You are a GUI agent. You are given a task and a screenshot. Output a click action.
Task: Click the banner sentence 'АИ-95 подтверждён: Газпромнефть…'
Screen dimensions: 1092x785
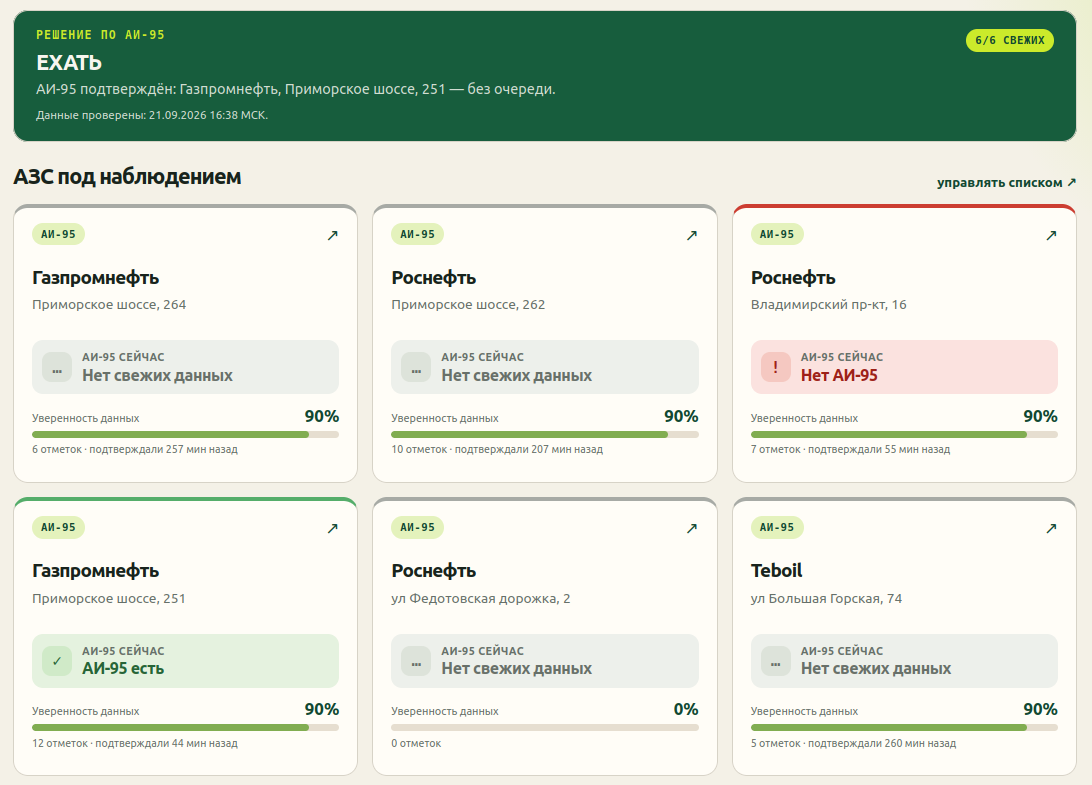click(296, 89)
